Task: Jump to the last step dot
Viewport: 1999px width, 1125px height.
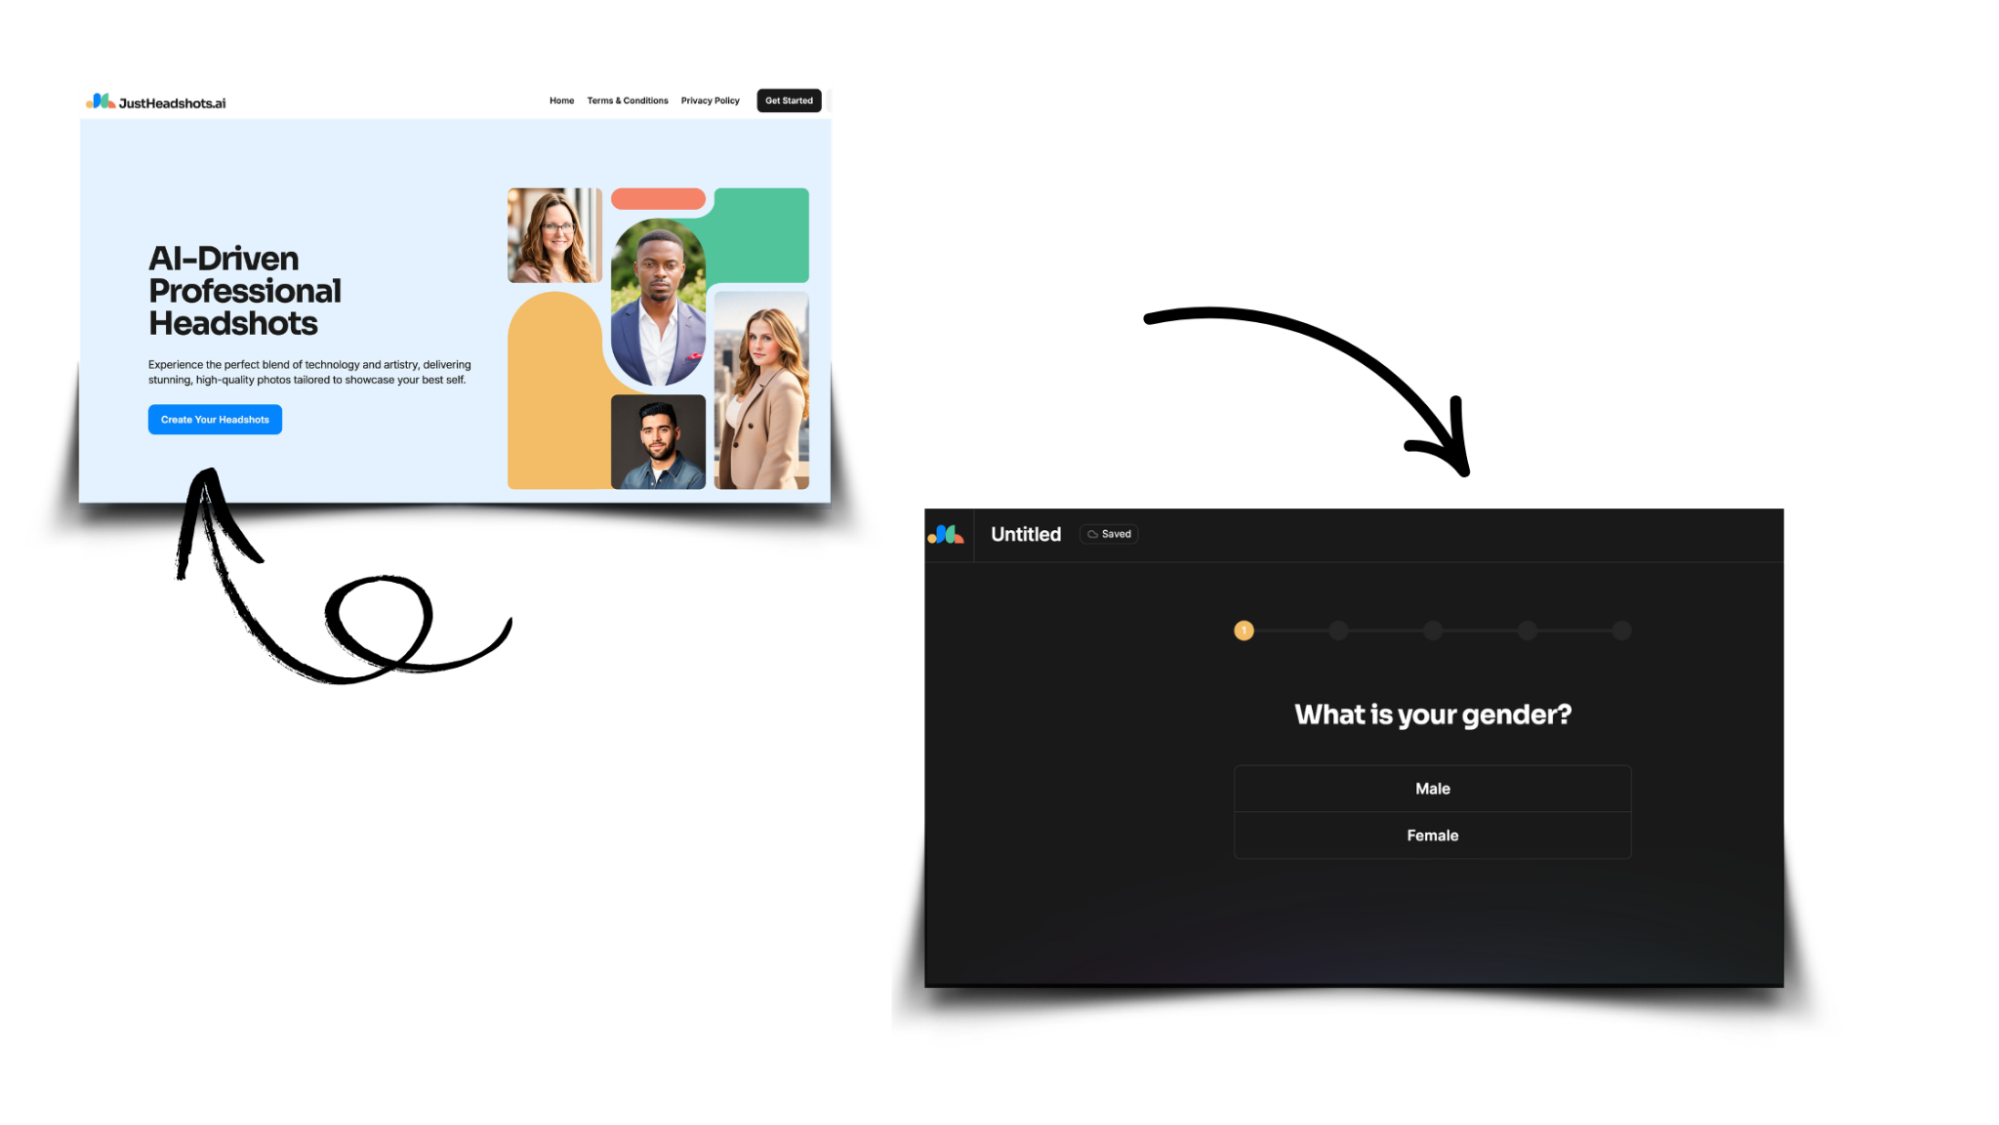Action: pyautogui.click(x=1621, y=631)
